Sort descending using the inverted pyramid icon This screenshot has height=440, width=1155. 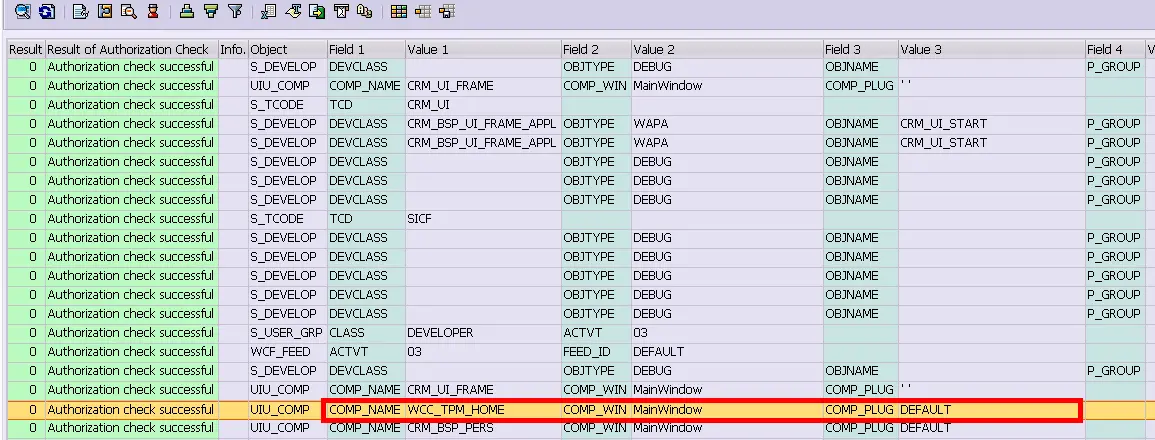tap(211, 11)
